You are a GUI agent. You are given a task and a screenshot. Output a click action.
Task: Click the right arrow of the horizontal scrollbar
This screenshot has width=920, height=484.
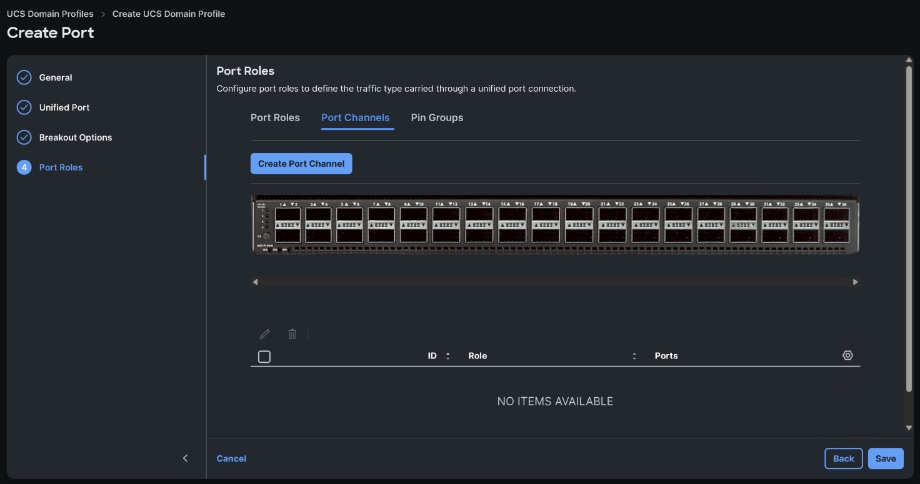point(855,282)
